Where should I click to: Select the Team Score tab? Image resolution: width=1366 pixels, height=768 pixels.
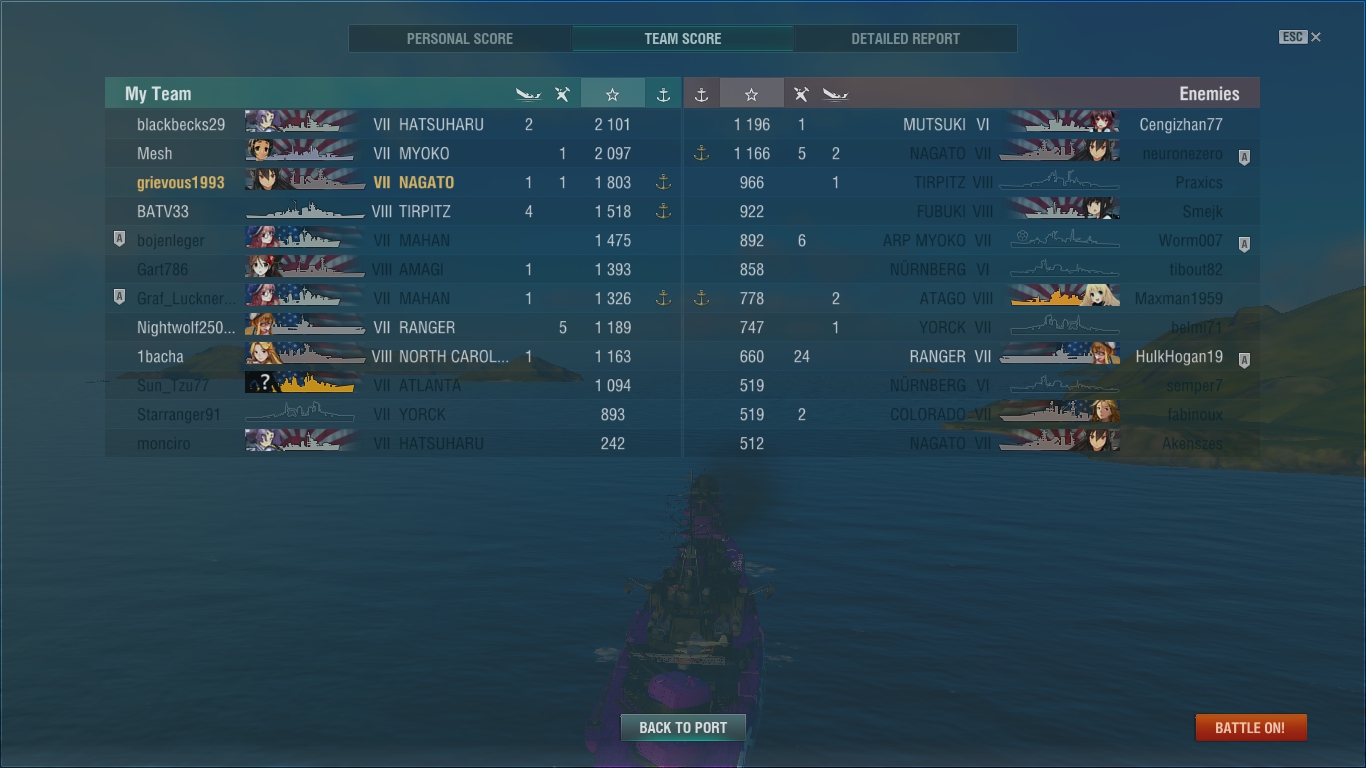point(683,39)
